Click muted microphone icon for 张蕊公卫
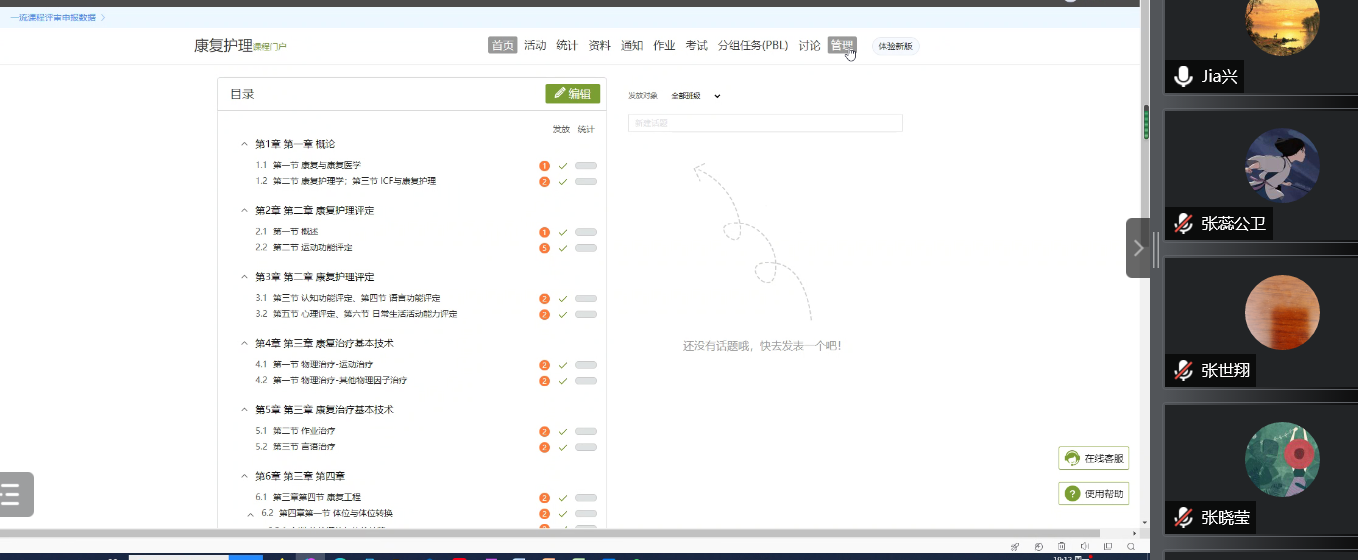The height and width of the screenshot is (560, 1358). pos(1183,223)
